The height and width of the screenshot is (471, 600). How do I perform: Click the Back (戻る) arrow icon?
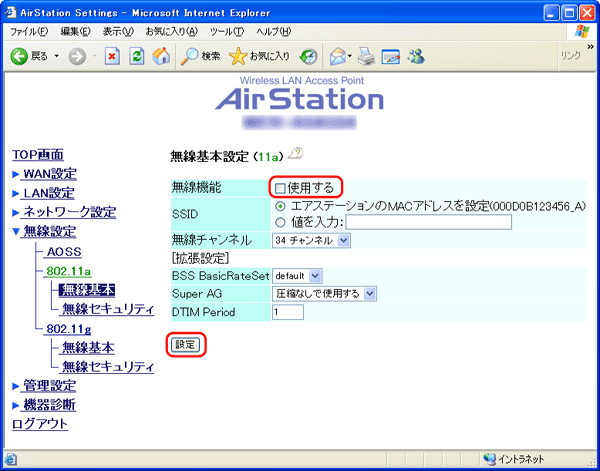(x=19, y=57)
